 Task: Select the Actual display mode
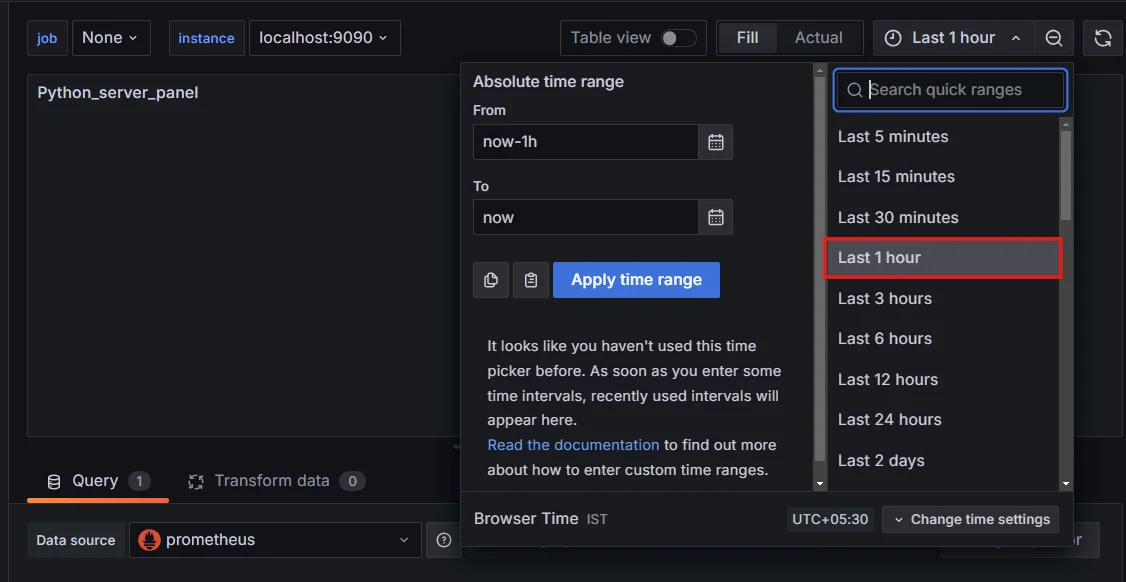click(x=818, y=38)
